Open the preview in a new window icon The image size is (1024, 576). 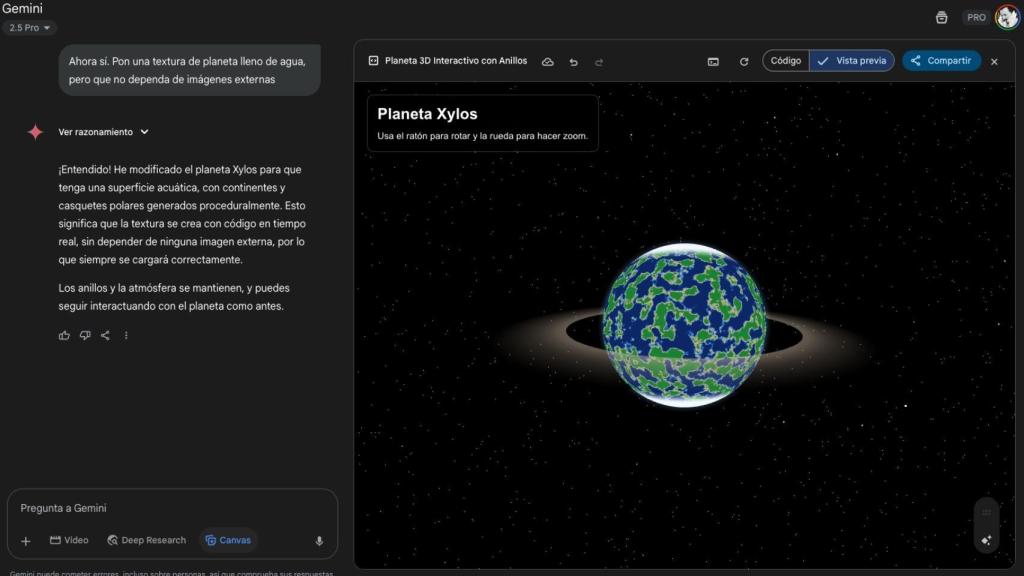[x=712, y=61]
